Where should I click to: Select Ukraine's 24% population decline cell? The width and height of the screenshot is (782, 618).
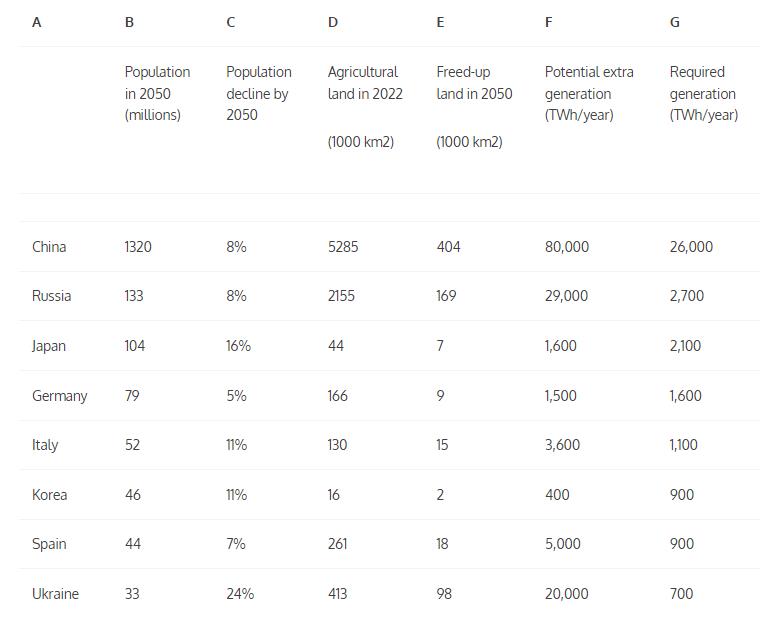pyautogui.click(x=240, y=594)
